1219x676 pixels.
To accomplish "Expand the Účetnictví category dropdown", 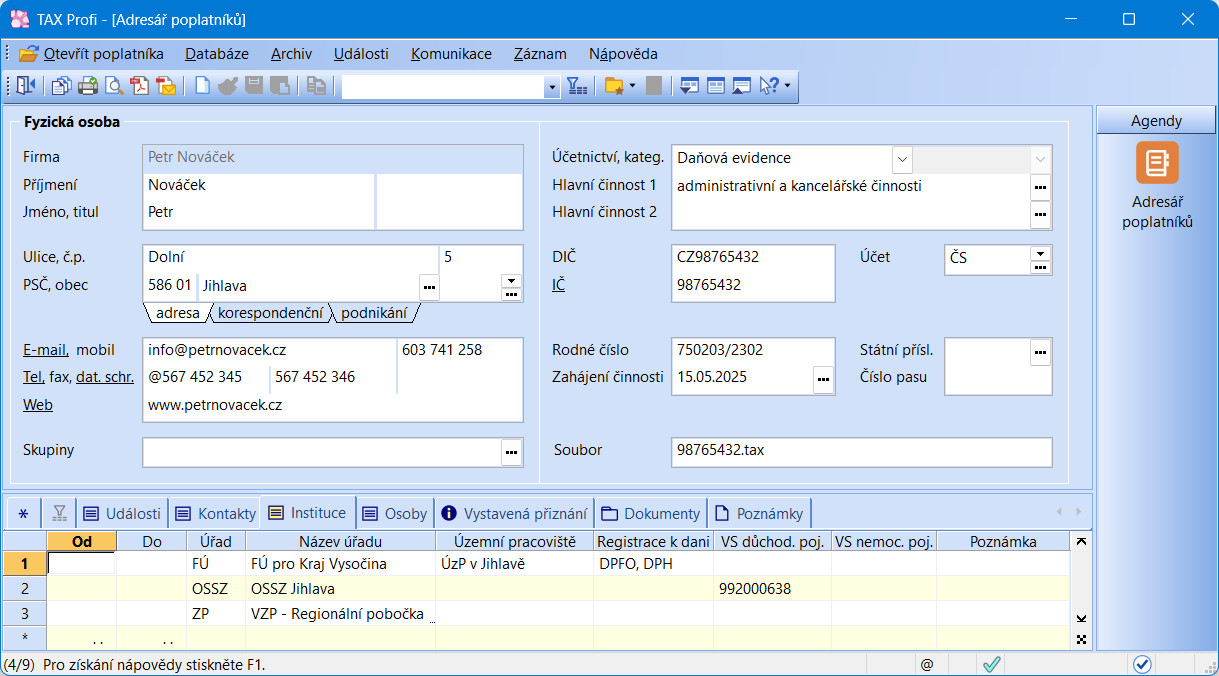I will 902,158.
